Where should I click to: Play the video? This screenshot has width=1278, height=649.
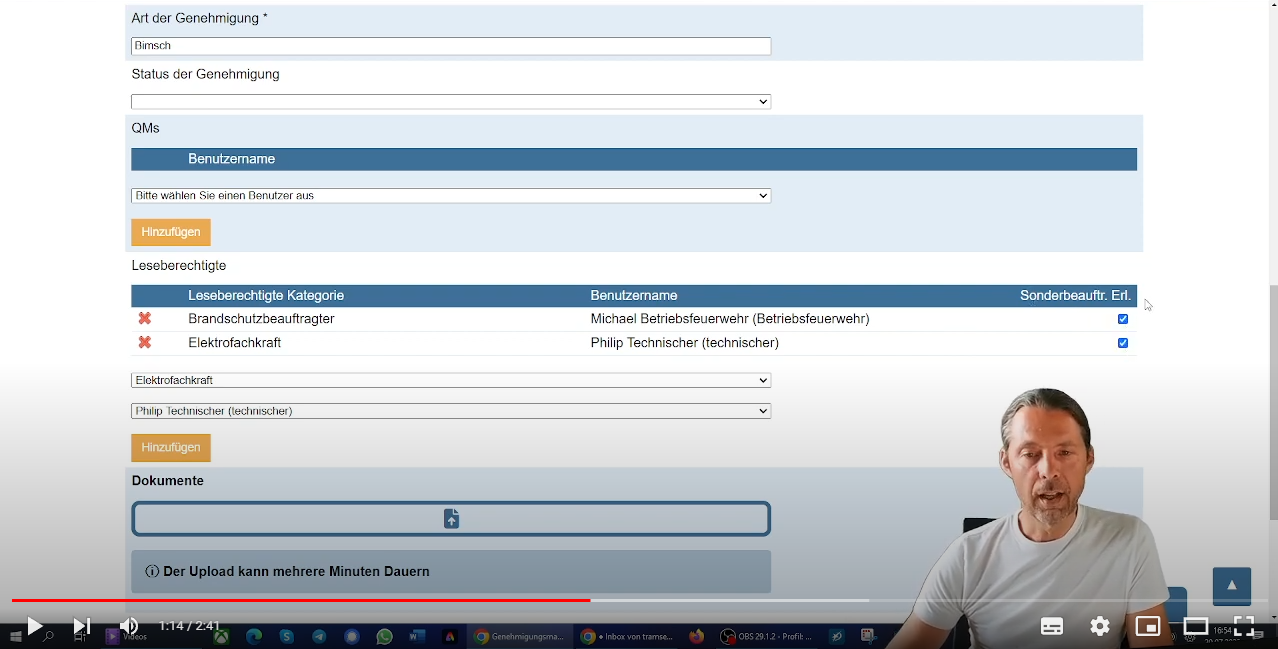[x=34, y=627]
